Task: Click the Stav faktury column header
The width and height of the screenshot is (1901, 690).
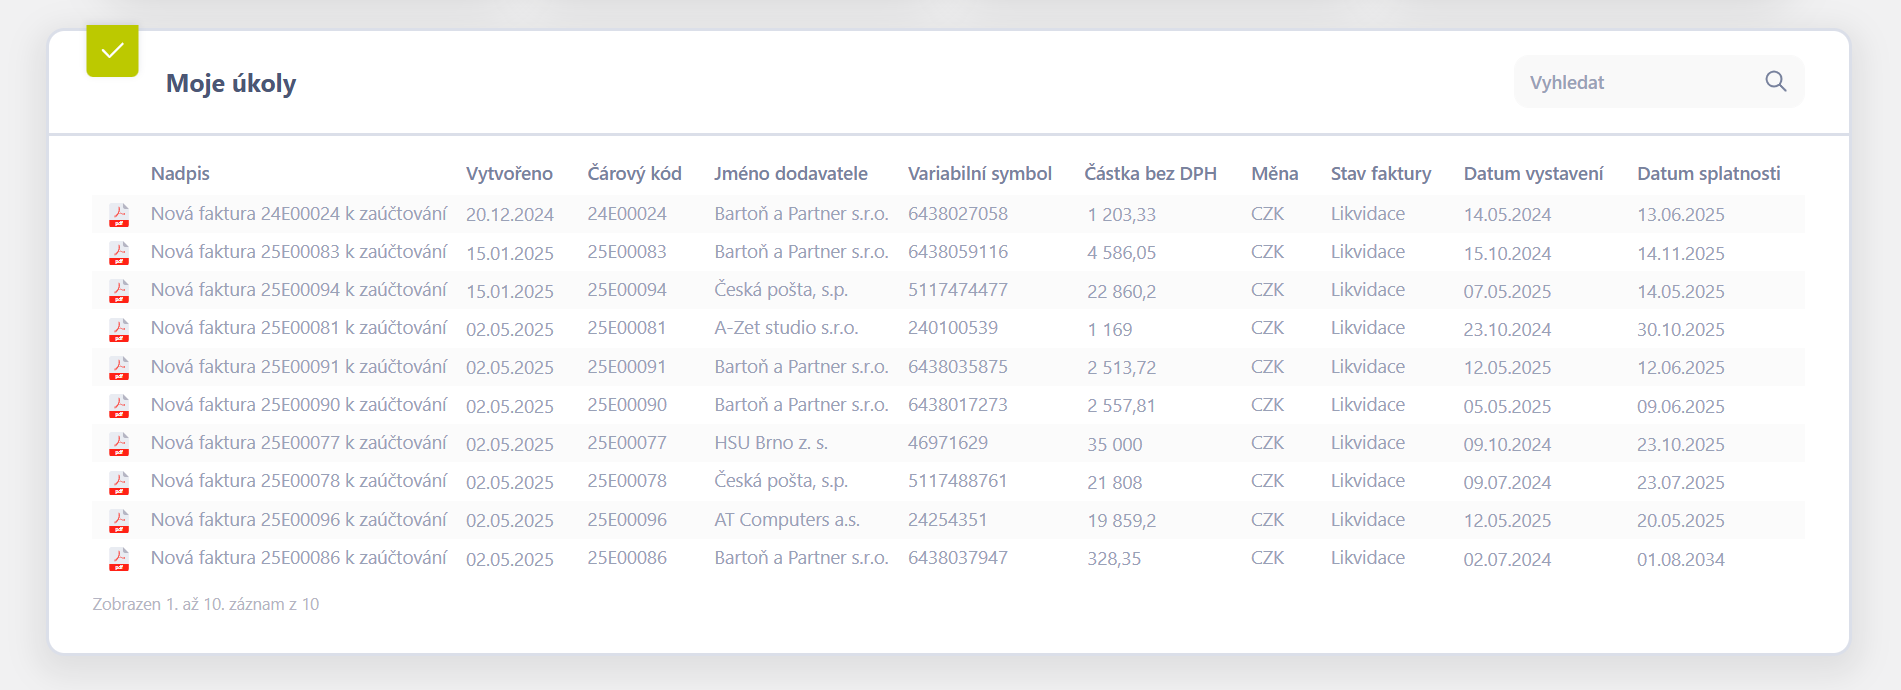Action: pyautogui.click(x=1380, y=174)
